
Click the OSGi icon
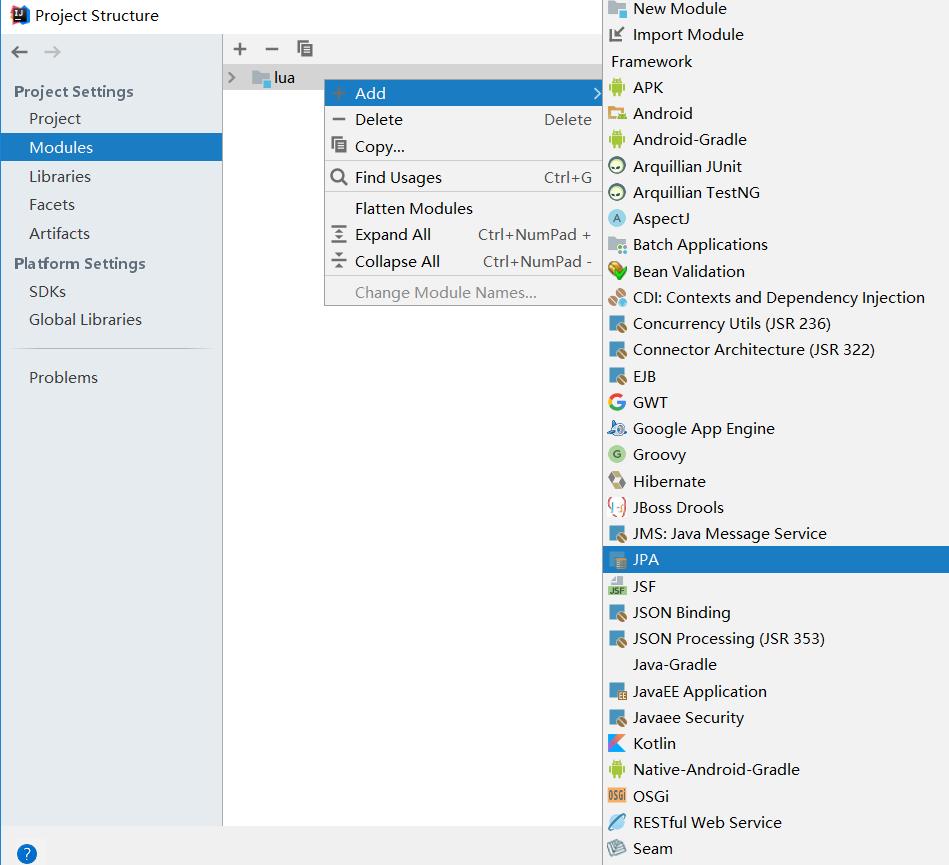(x=617, y=795)
